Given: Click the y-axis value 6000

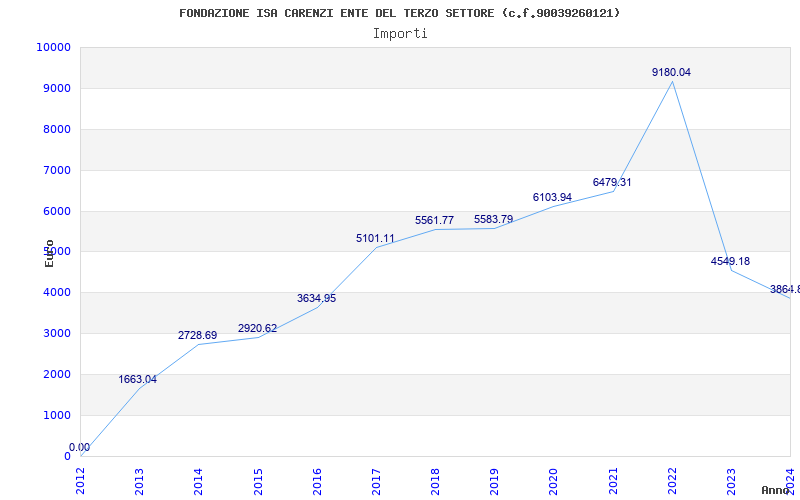Looking at the screenshot, I should pos(57,211).
